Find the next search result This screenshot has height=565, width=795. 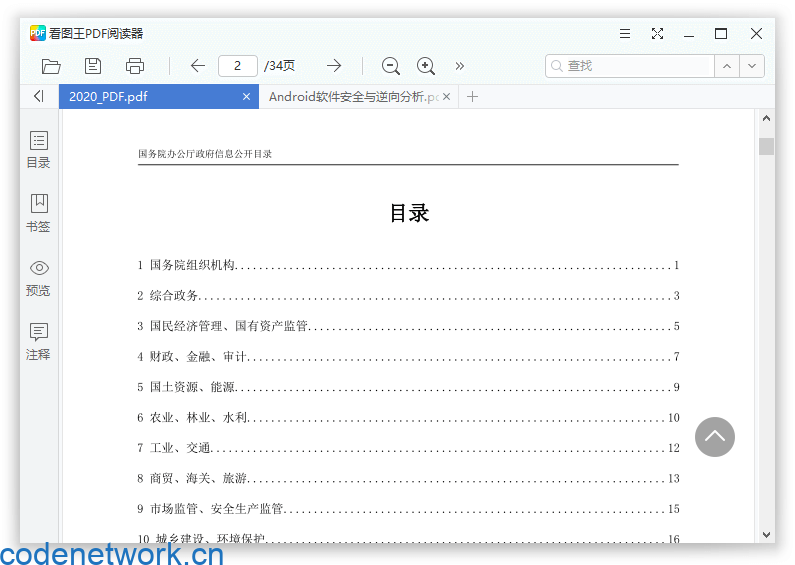click(752, 66)
